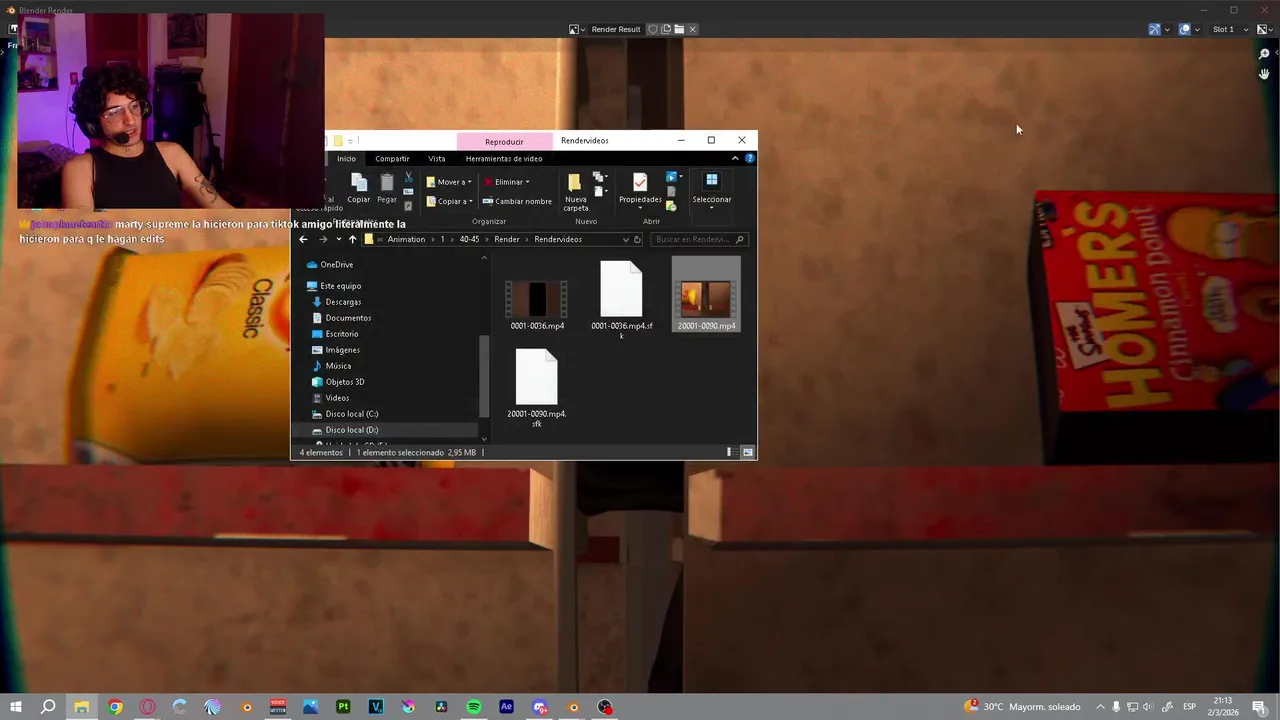1280x720 pixels.
Task: Unlink Render Result with X icon
Action: [692, 29]
